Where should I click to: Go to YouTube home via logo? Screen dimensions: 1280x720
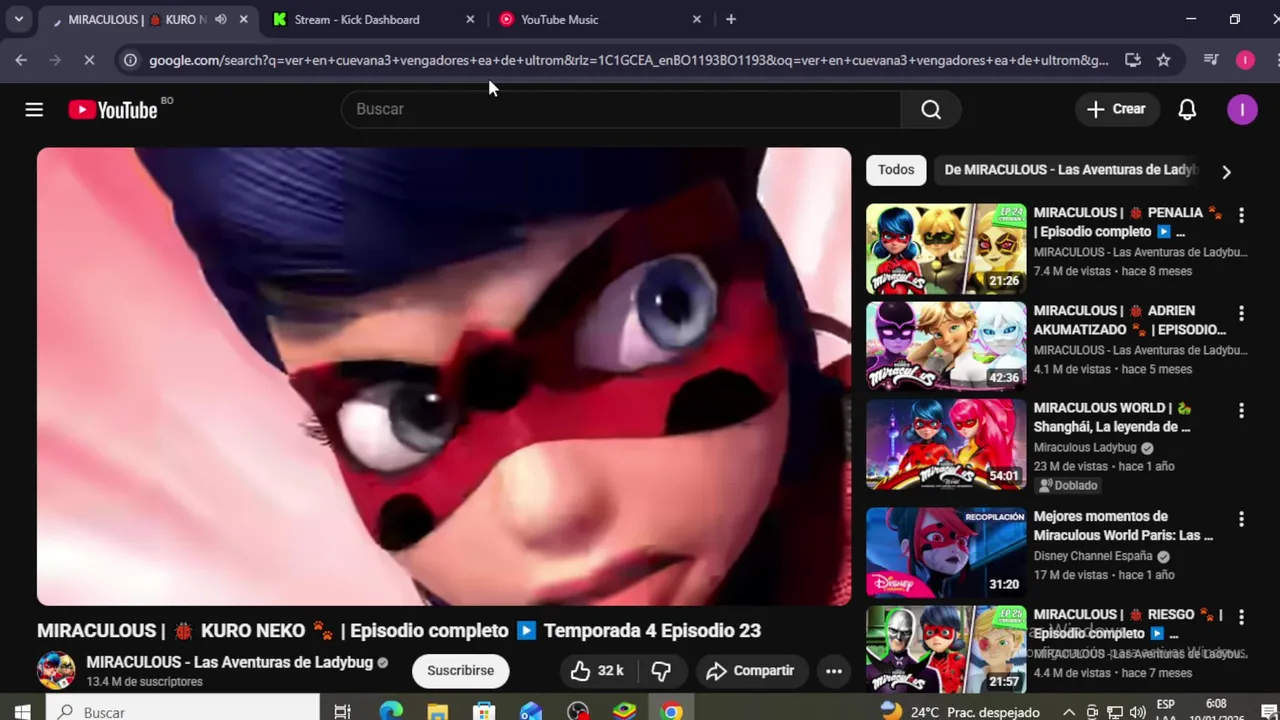(113, 110)
